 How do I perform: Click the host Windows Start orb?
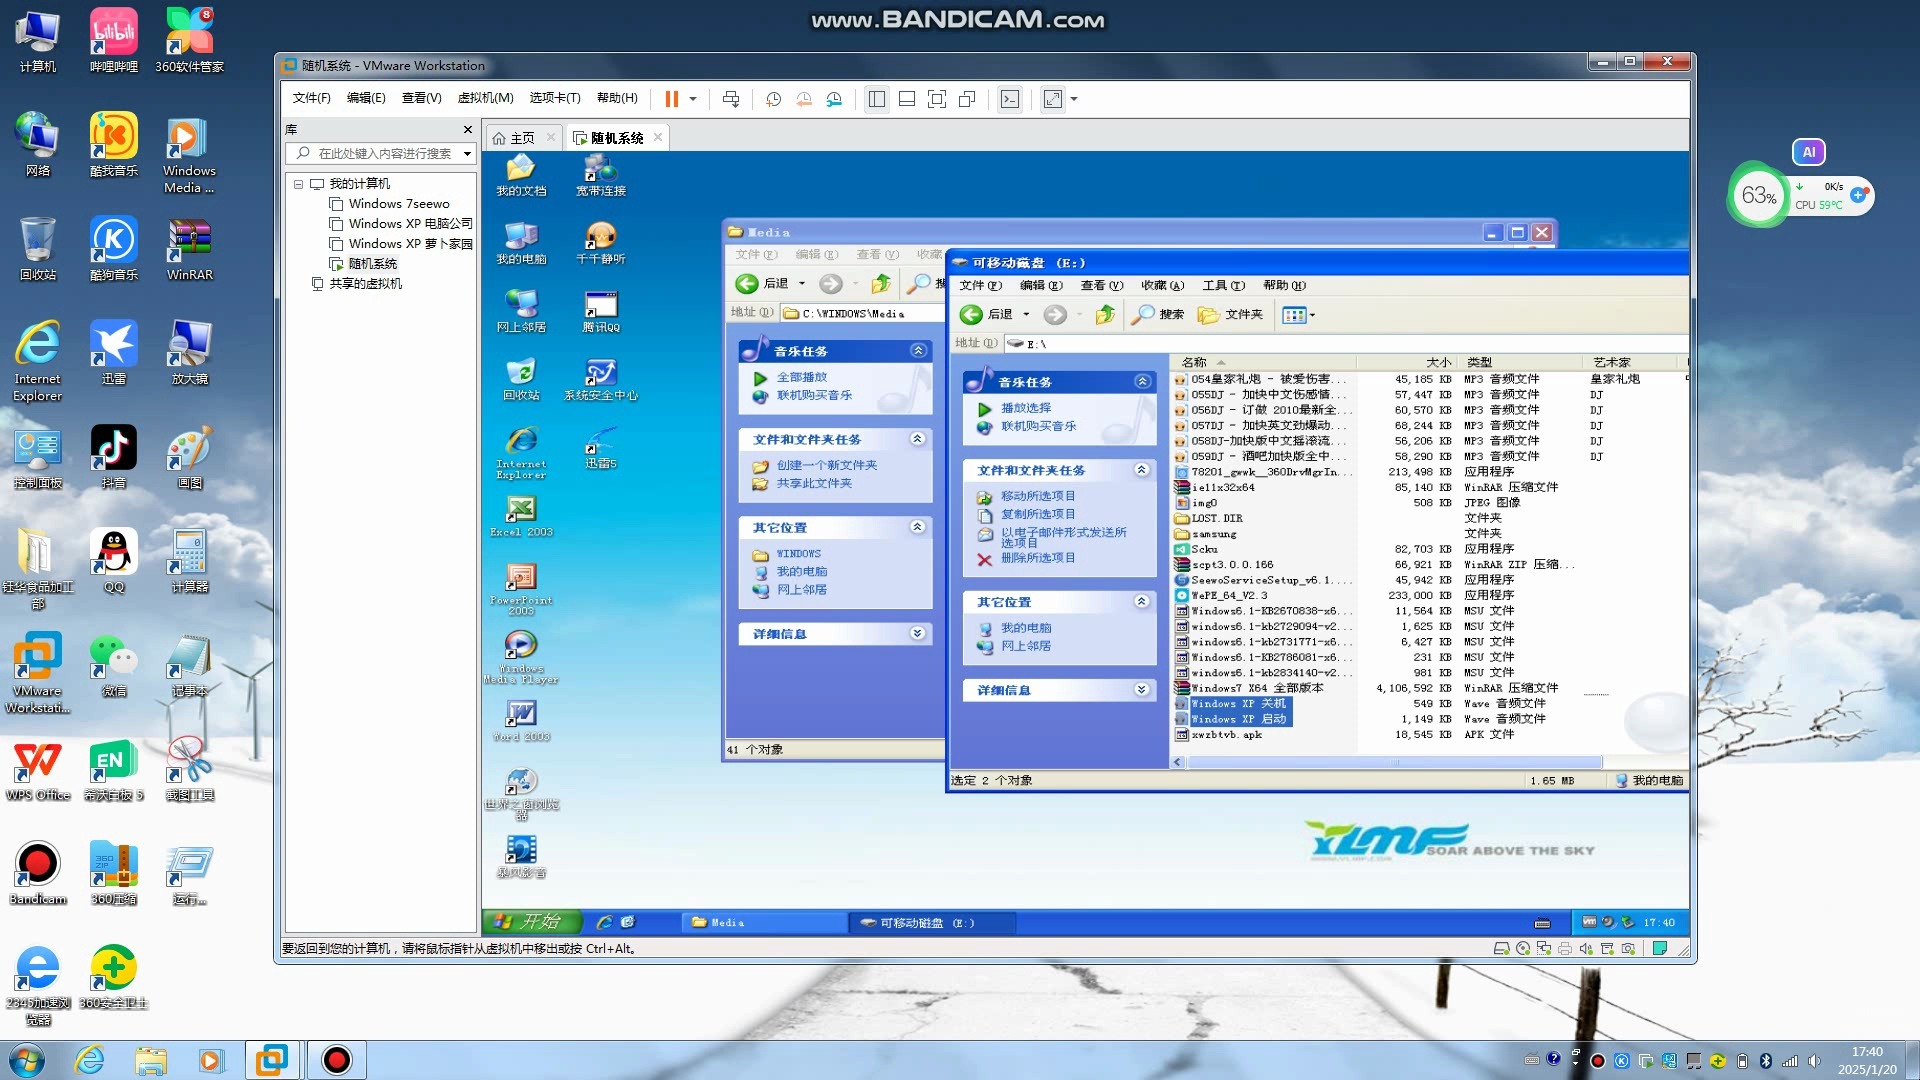(27, 1060)
